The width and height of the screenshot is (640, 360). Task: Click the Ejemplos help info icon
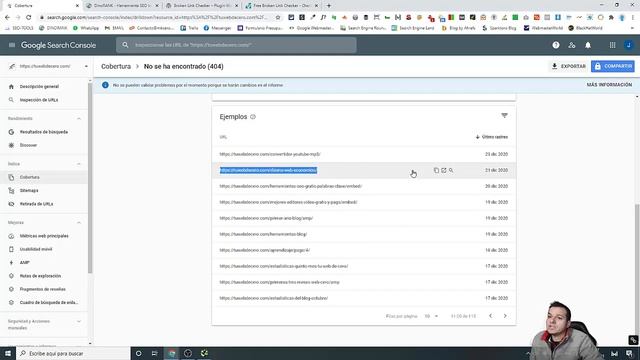pos(253,117)
